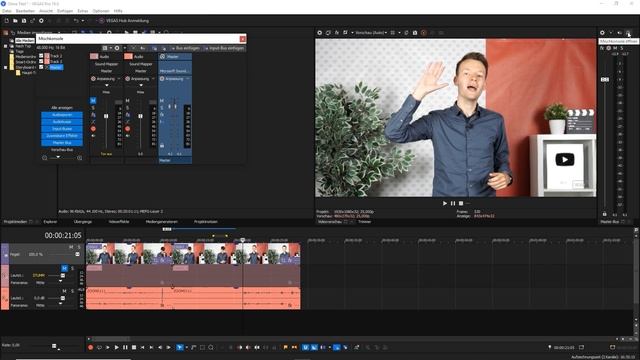
Task: Click Vorschau-Bus in Mischkonsole
Action: [x=62, y=150]
